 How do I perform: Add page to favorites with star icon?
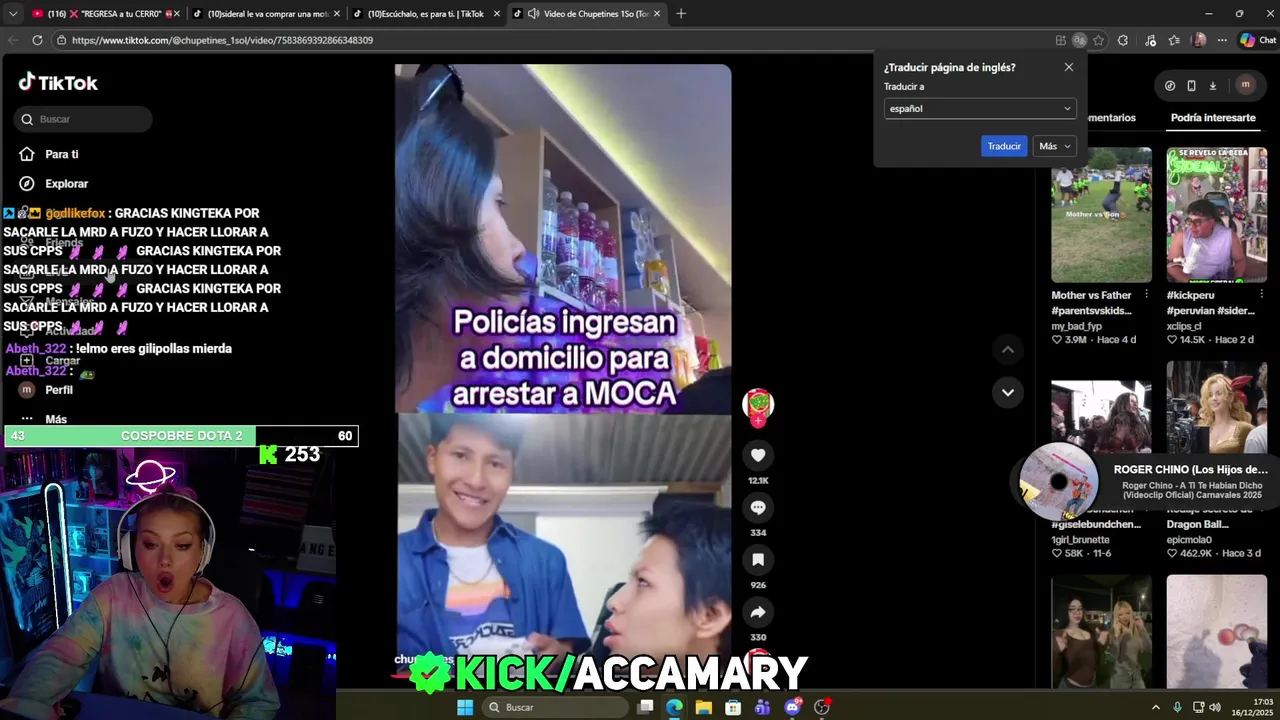[1098, 40]
